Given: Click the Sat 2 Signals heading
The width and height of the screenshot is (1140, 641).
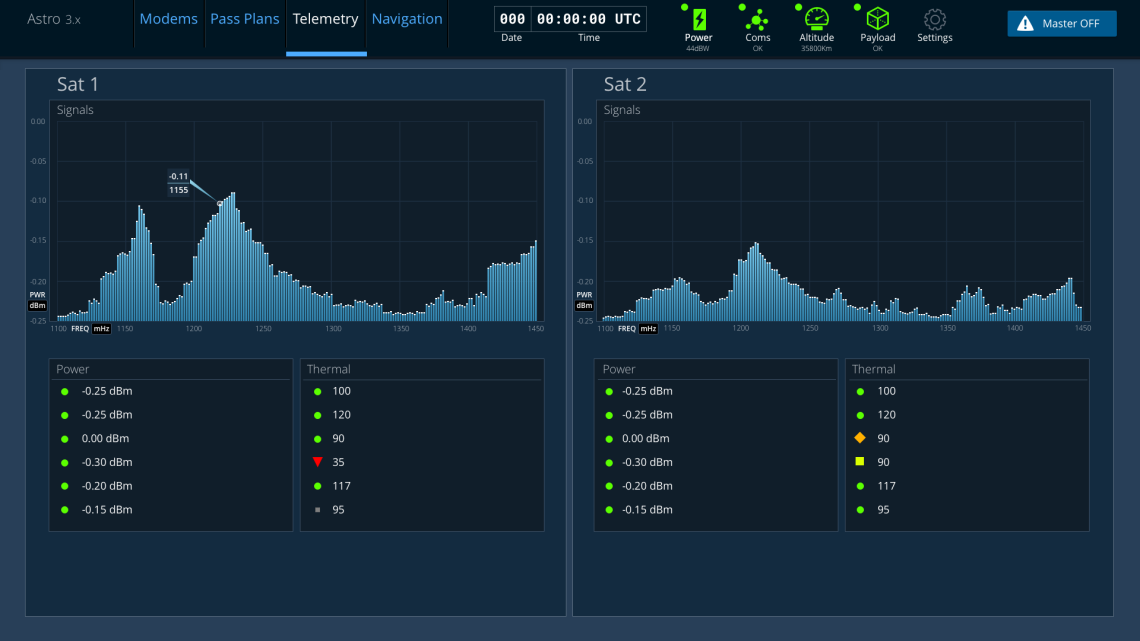Looking at the screenshot, I should click(x=622, y=110).
